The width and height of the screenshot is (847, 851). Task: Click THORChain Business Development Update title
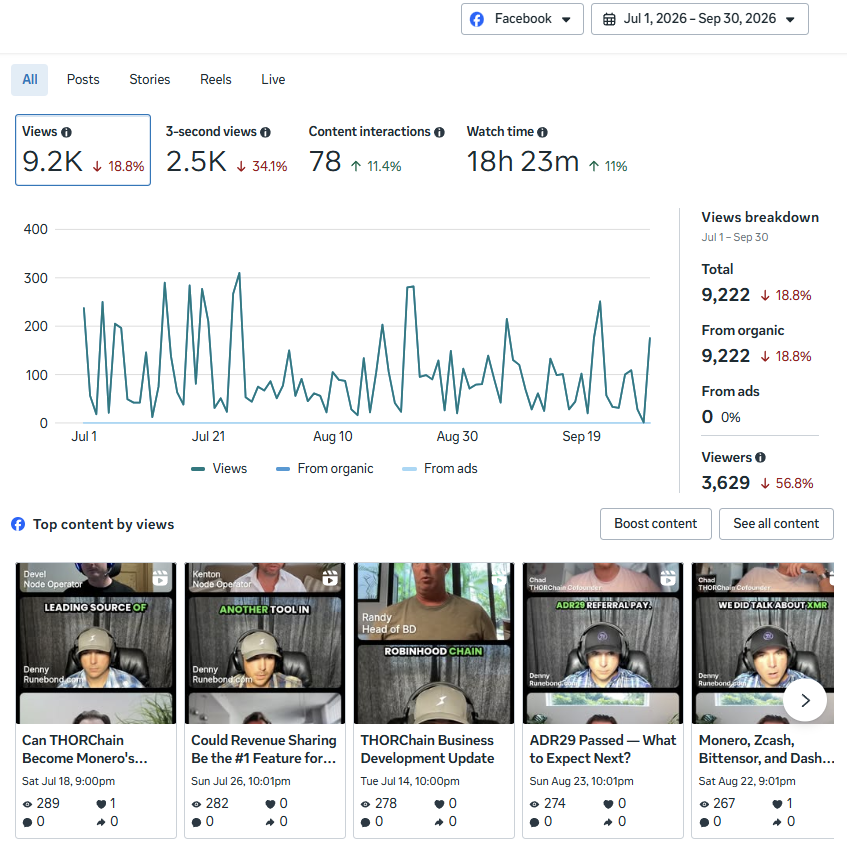pyautogui.click(x=427, y=750)
